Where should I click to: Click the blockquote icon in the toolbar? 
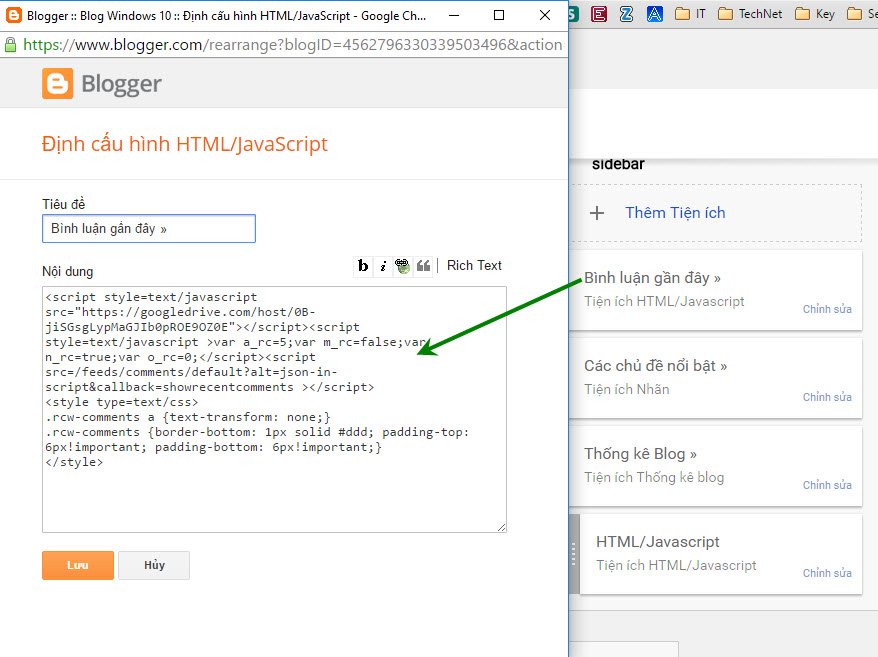click(x=423, y=265)
